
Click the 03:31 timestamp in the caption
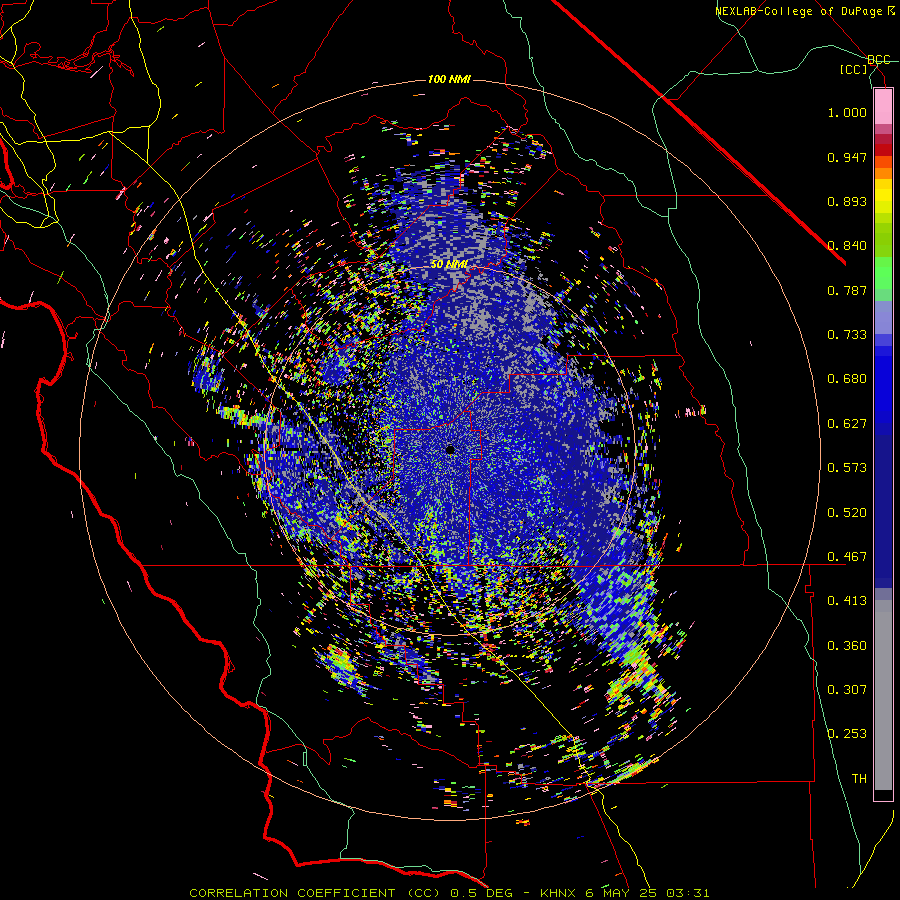687,893
